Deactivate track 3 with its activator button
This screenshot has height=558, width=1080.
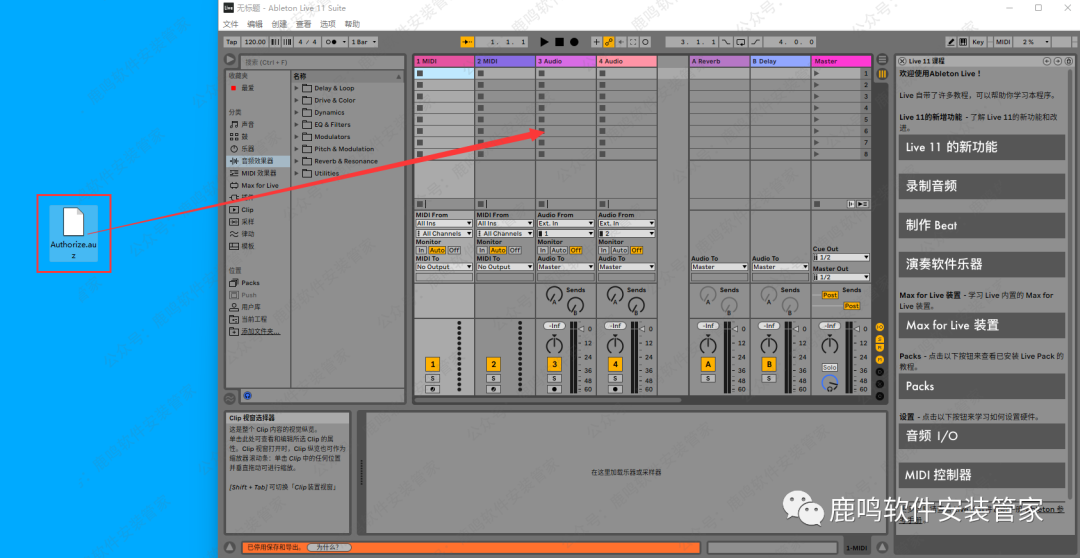(x=554, y=365)
